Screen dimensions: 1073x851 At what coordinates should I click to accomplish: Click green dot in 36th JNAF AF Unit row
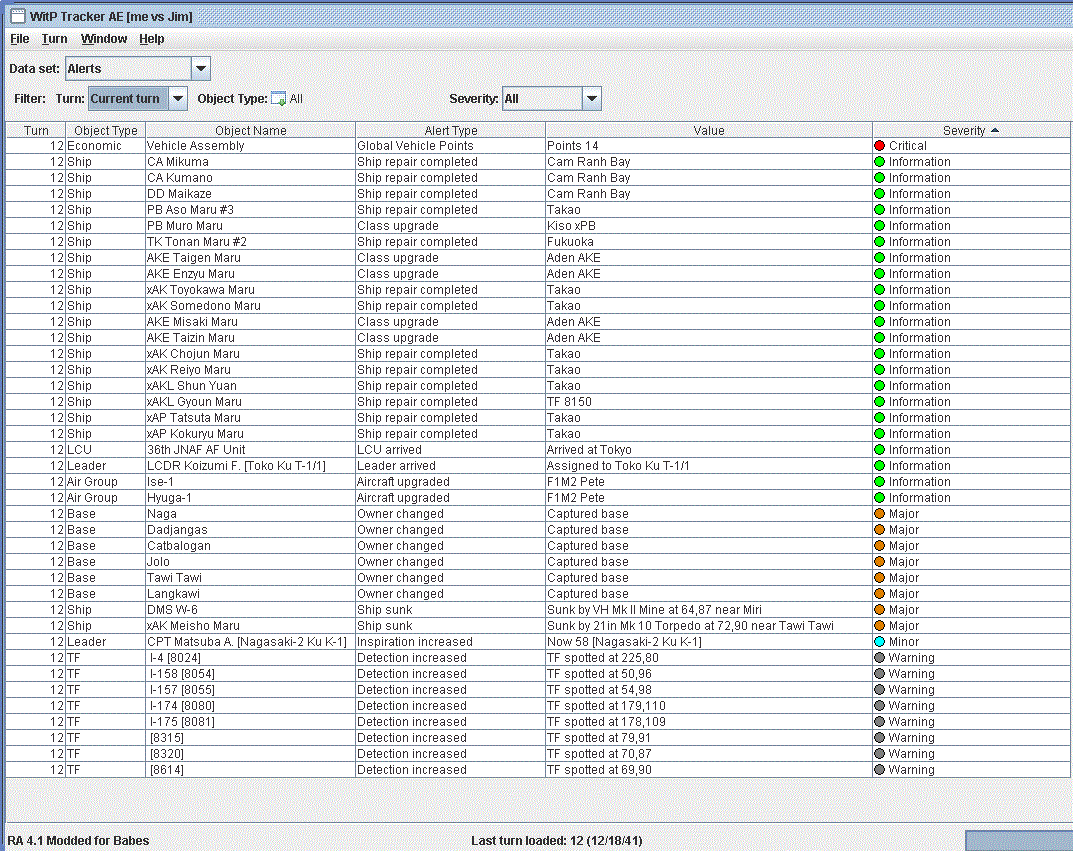point(880,449)
